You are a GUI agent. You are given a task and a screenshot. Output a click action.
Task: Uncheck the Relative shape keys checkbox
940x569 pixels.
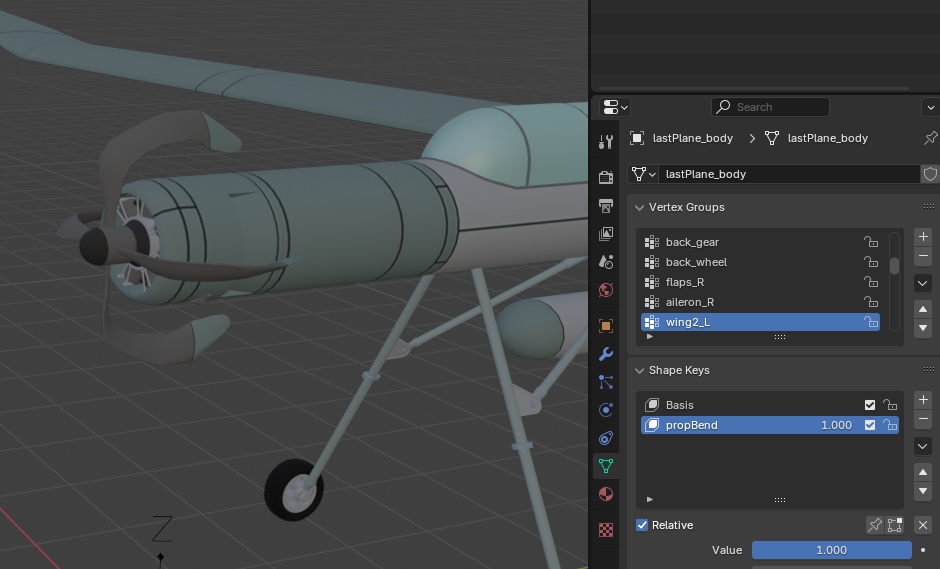click(x=642, y=525)
